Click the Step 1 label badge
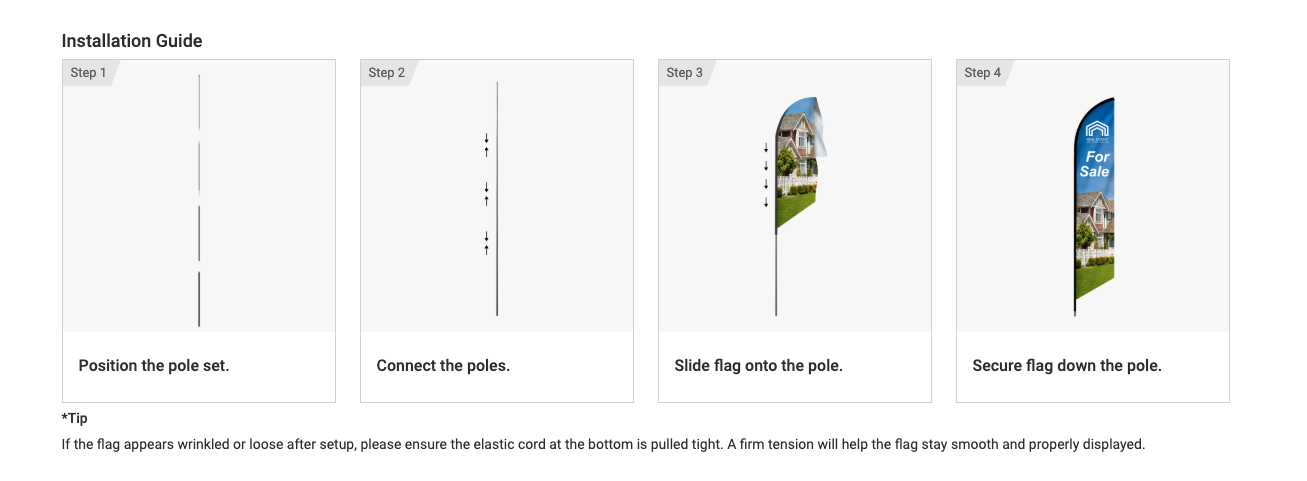Screen dimensions: 1307x481 click(x=88, y=73)
